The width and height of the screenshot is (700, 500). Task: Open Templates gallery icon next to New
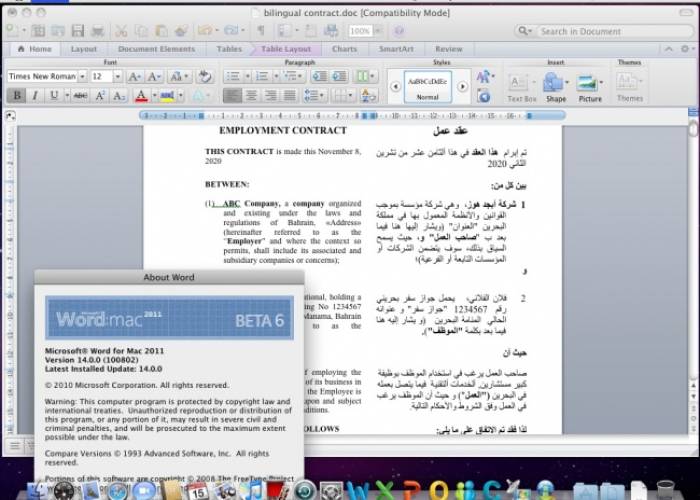click(38, 30)
